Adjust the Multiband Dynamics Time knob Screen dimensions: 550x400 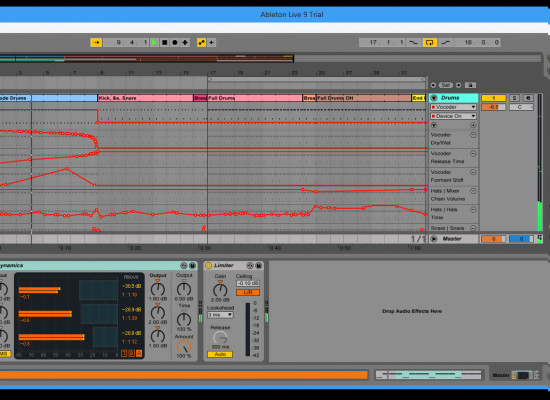point(184,319)
